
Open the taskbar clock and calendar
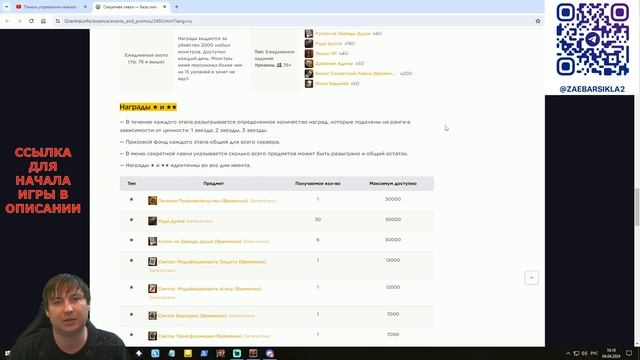pos(611,353)
